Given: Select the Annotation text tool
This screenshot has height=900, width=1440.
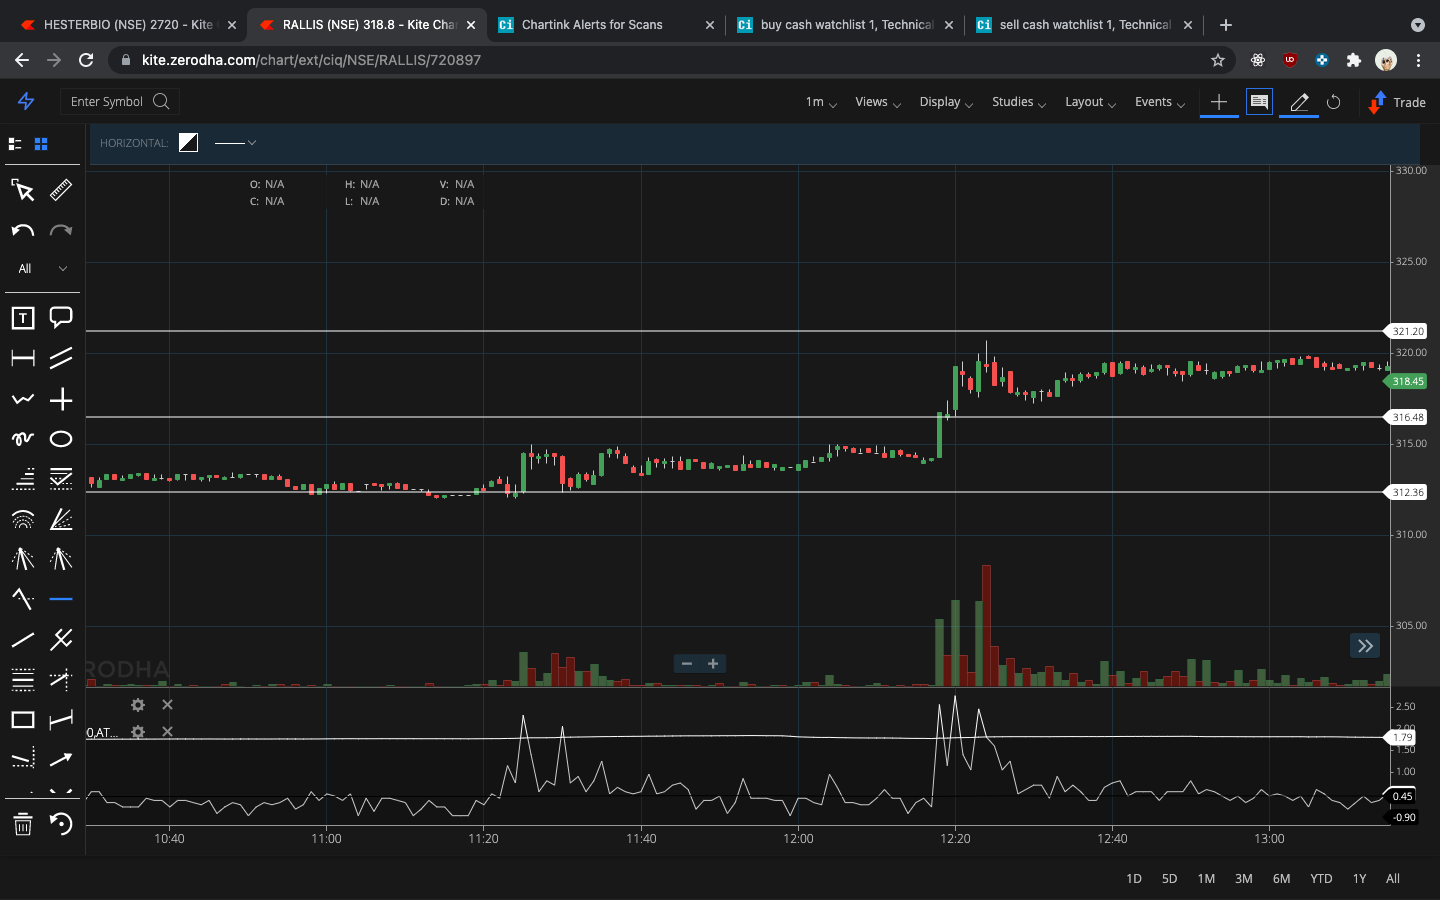Looking at the screenshot, I should (x=22, y=317).
